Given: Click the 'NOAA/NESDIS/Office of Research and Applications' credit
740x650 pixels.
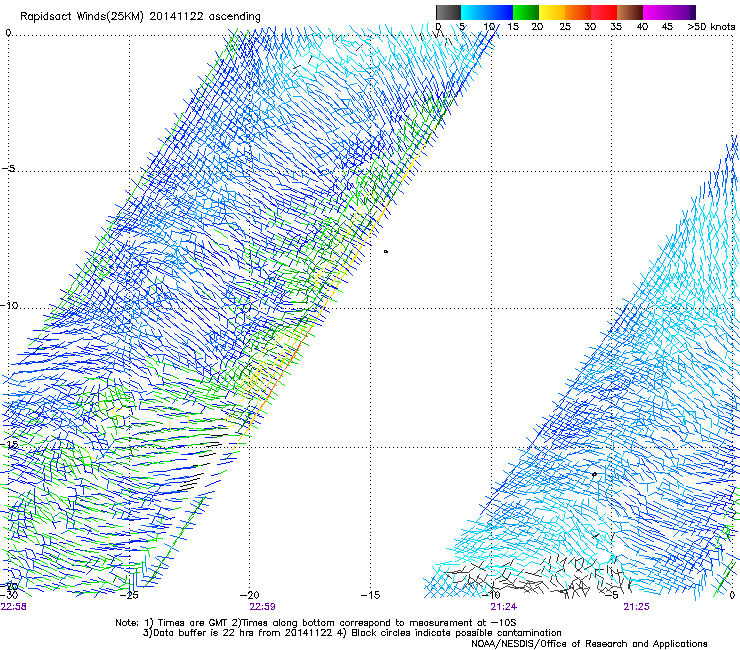Looking at the screenshot, I should (x=589, y=644).
